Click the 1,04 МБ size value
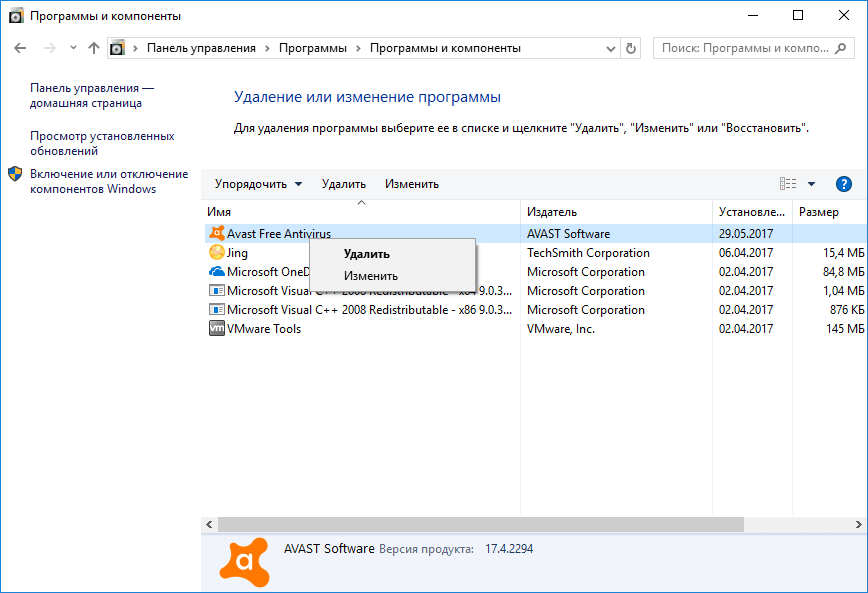 (x=843, y=291)
